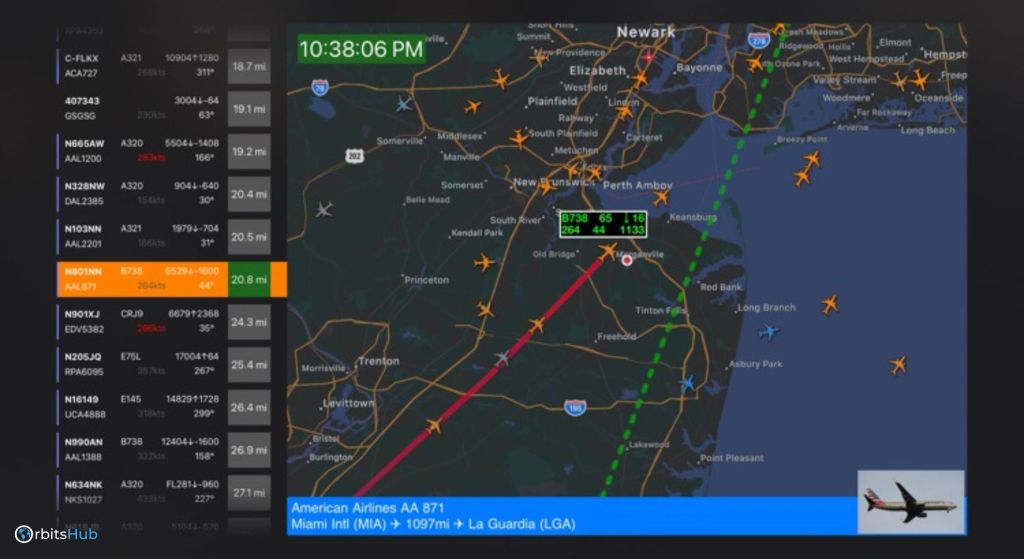Click the 26.4 mi distance badge
Viewport: 1024px width, 559px height.
coord(249,407)
